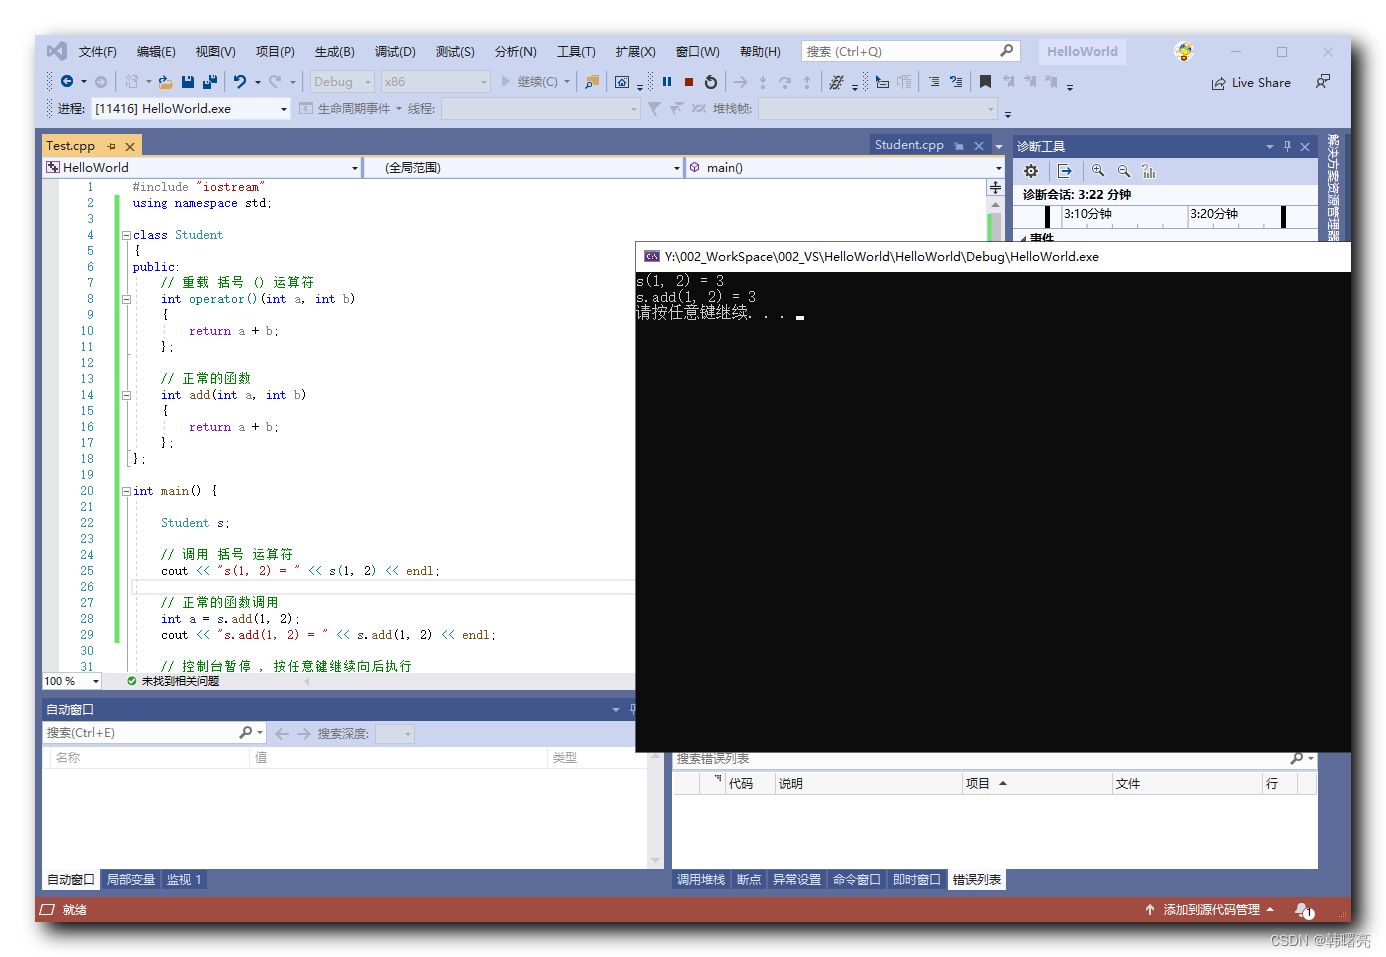
Task: Click the 说明 column header in error list
Action: (x=869, y=784)
